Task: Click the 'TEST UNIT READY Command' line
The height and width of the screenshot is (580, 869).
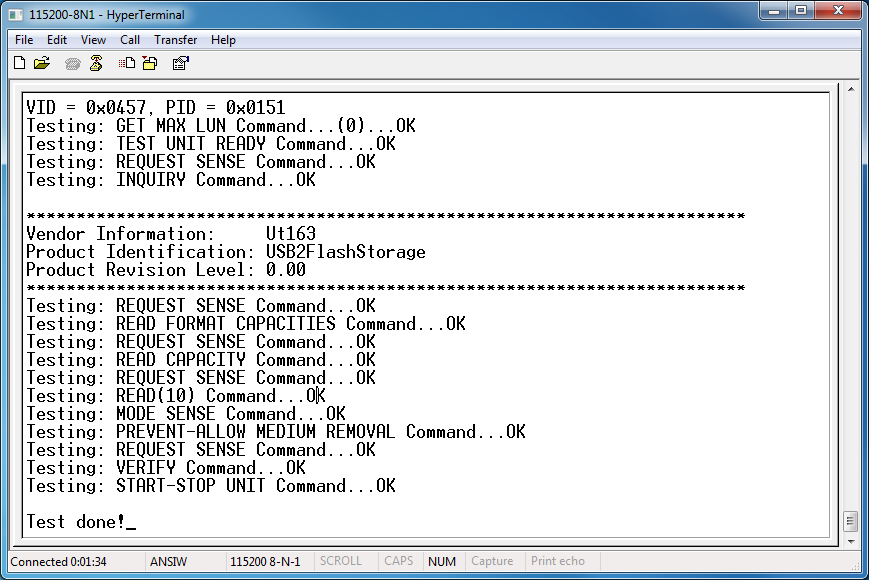Action: pyautogui.click(x=211, y=144)
